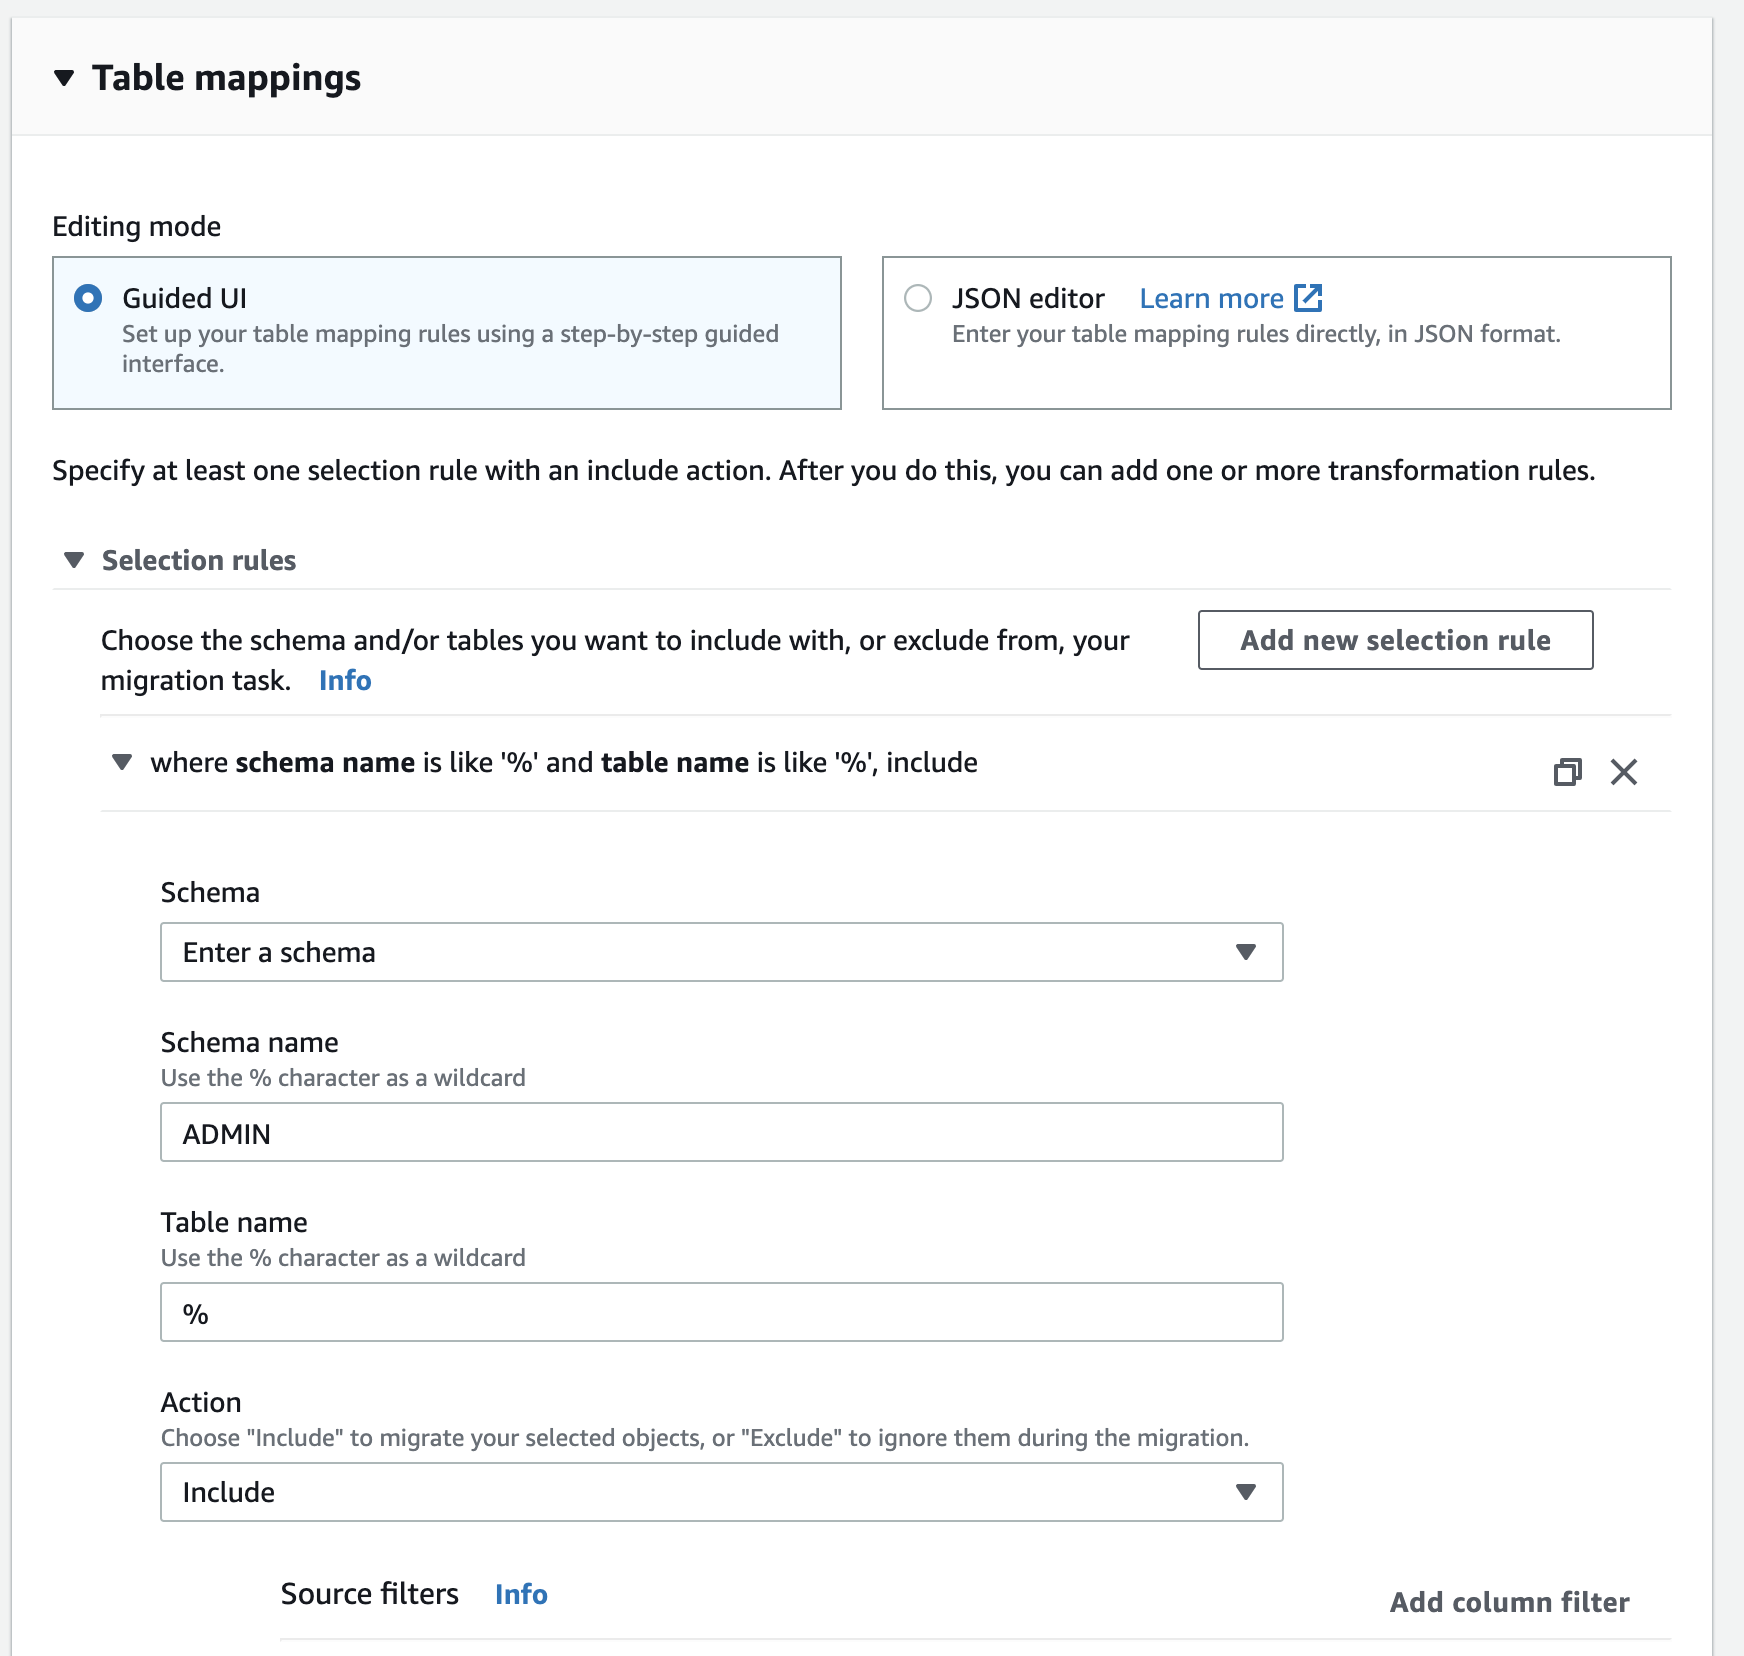Image resolution: width=1744 pixels, height=1656 pixels.
Task: Duplicate the current selection rule
Action: [x=1568, y=772]
